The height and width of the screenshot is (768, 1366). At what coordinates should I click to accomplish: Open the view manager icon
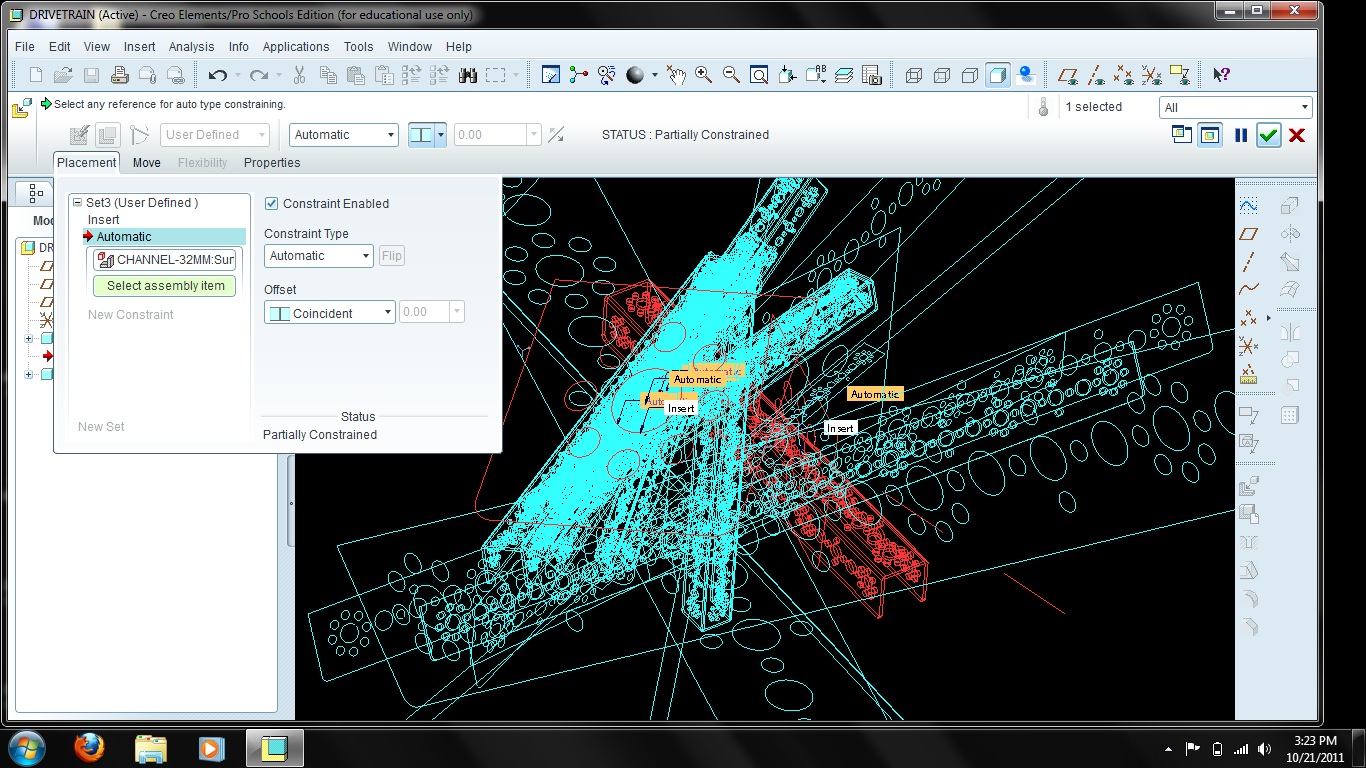pyautogui.click(x=872, y=75)
